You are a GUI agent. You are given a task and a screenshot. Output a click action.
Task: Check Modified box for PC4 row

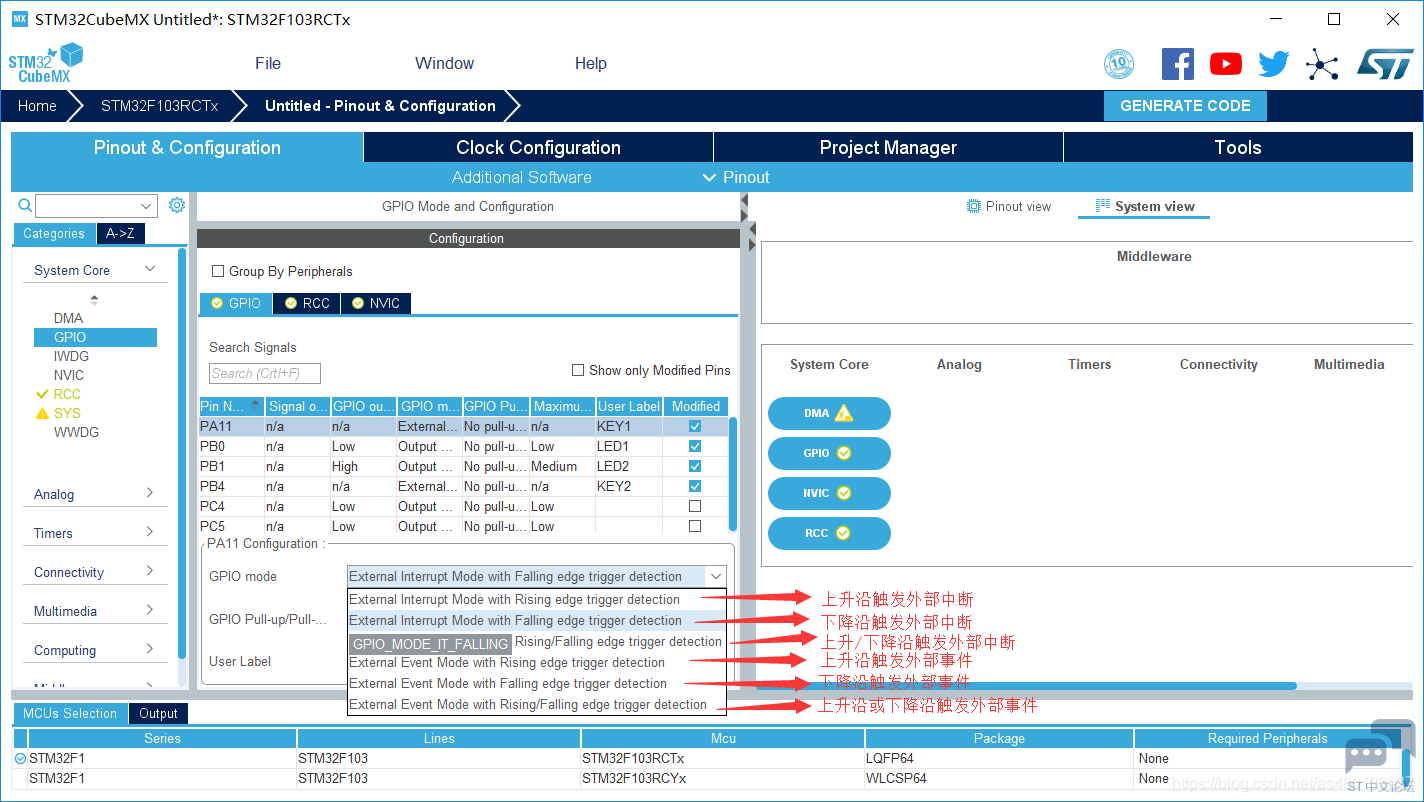point(695,506)
